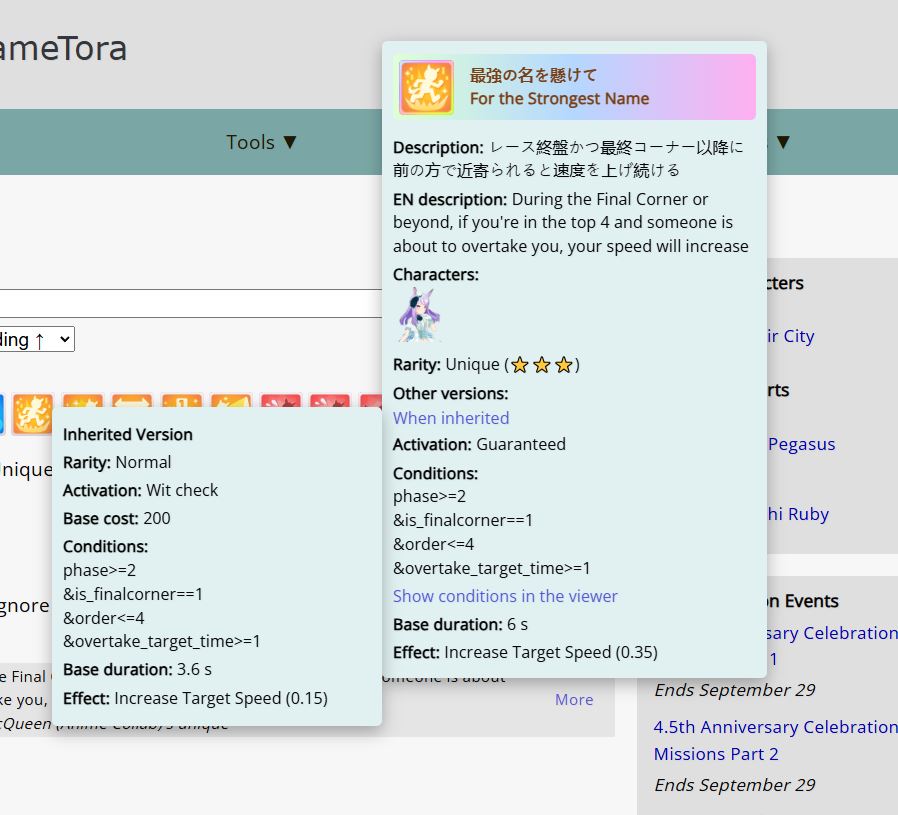Click the 'More' link on the skill card

click(x=574, y=699)
